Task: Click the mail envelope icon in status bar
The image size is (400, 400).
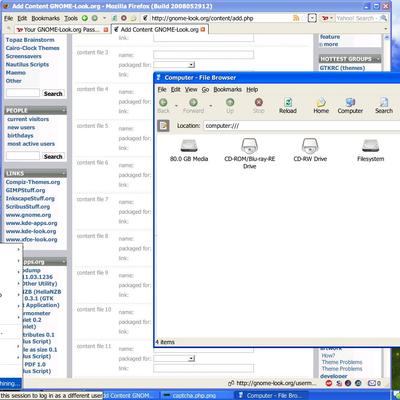Action: tap(372, 383)
